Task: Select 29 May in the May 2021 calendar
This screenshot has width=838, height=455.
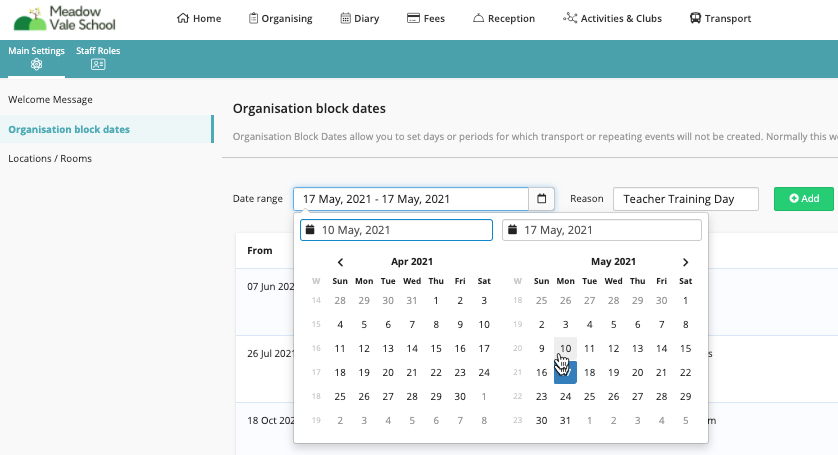Action: 686,397
